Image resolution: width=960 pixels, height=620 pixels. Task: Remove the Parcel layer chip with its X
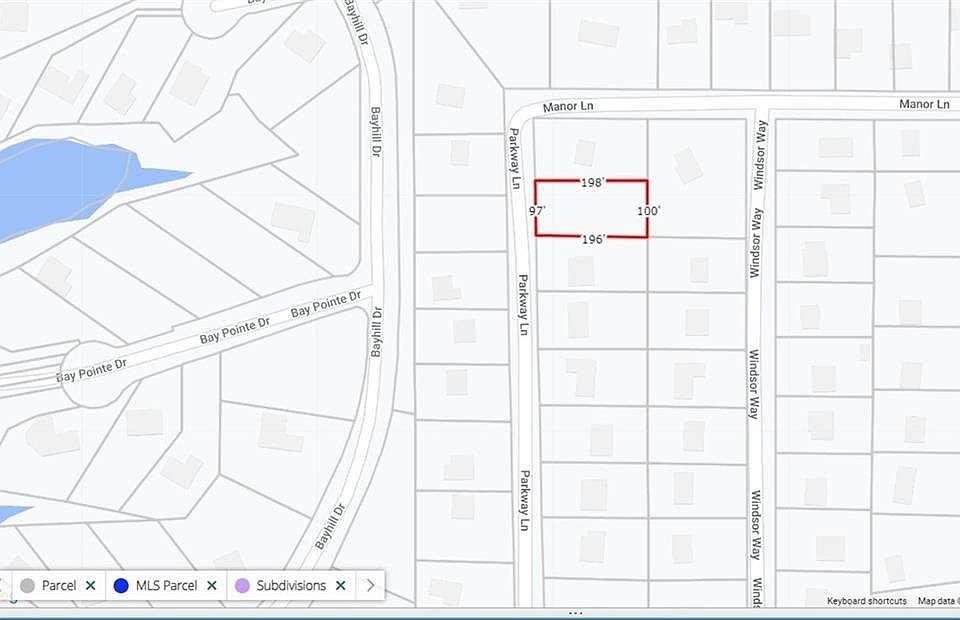pyautogui.click(x=91, y=586)
